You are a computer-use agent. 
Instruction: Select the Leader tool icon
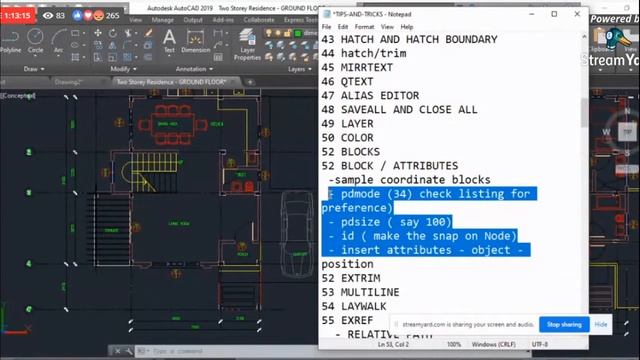click(218, 45)
